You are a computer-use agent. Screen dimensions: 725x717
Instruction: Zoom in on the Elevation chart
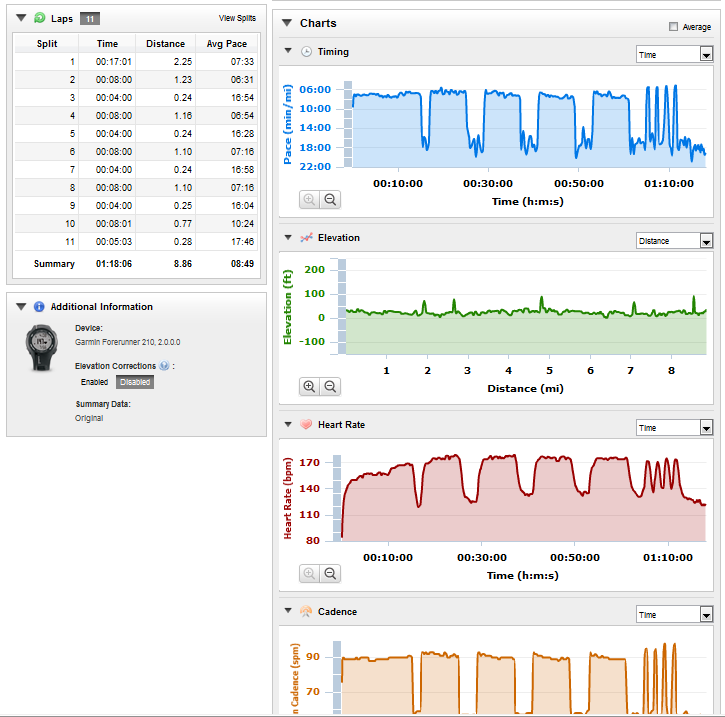click(309, 386)
